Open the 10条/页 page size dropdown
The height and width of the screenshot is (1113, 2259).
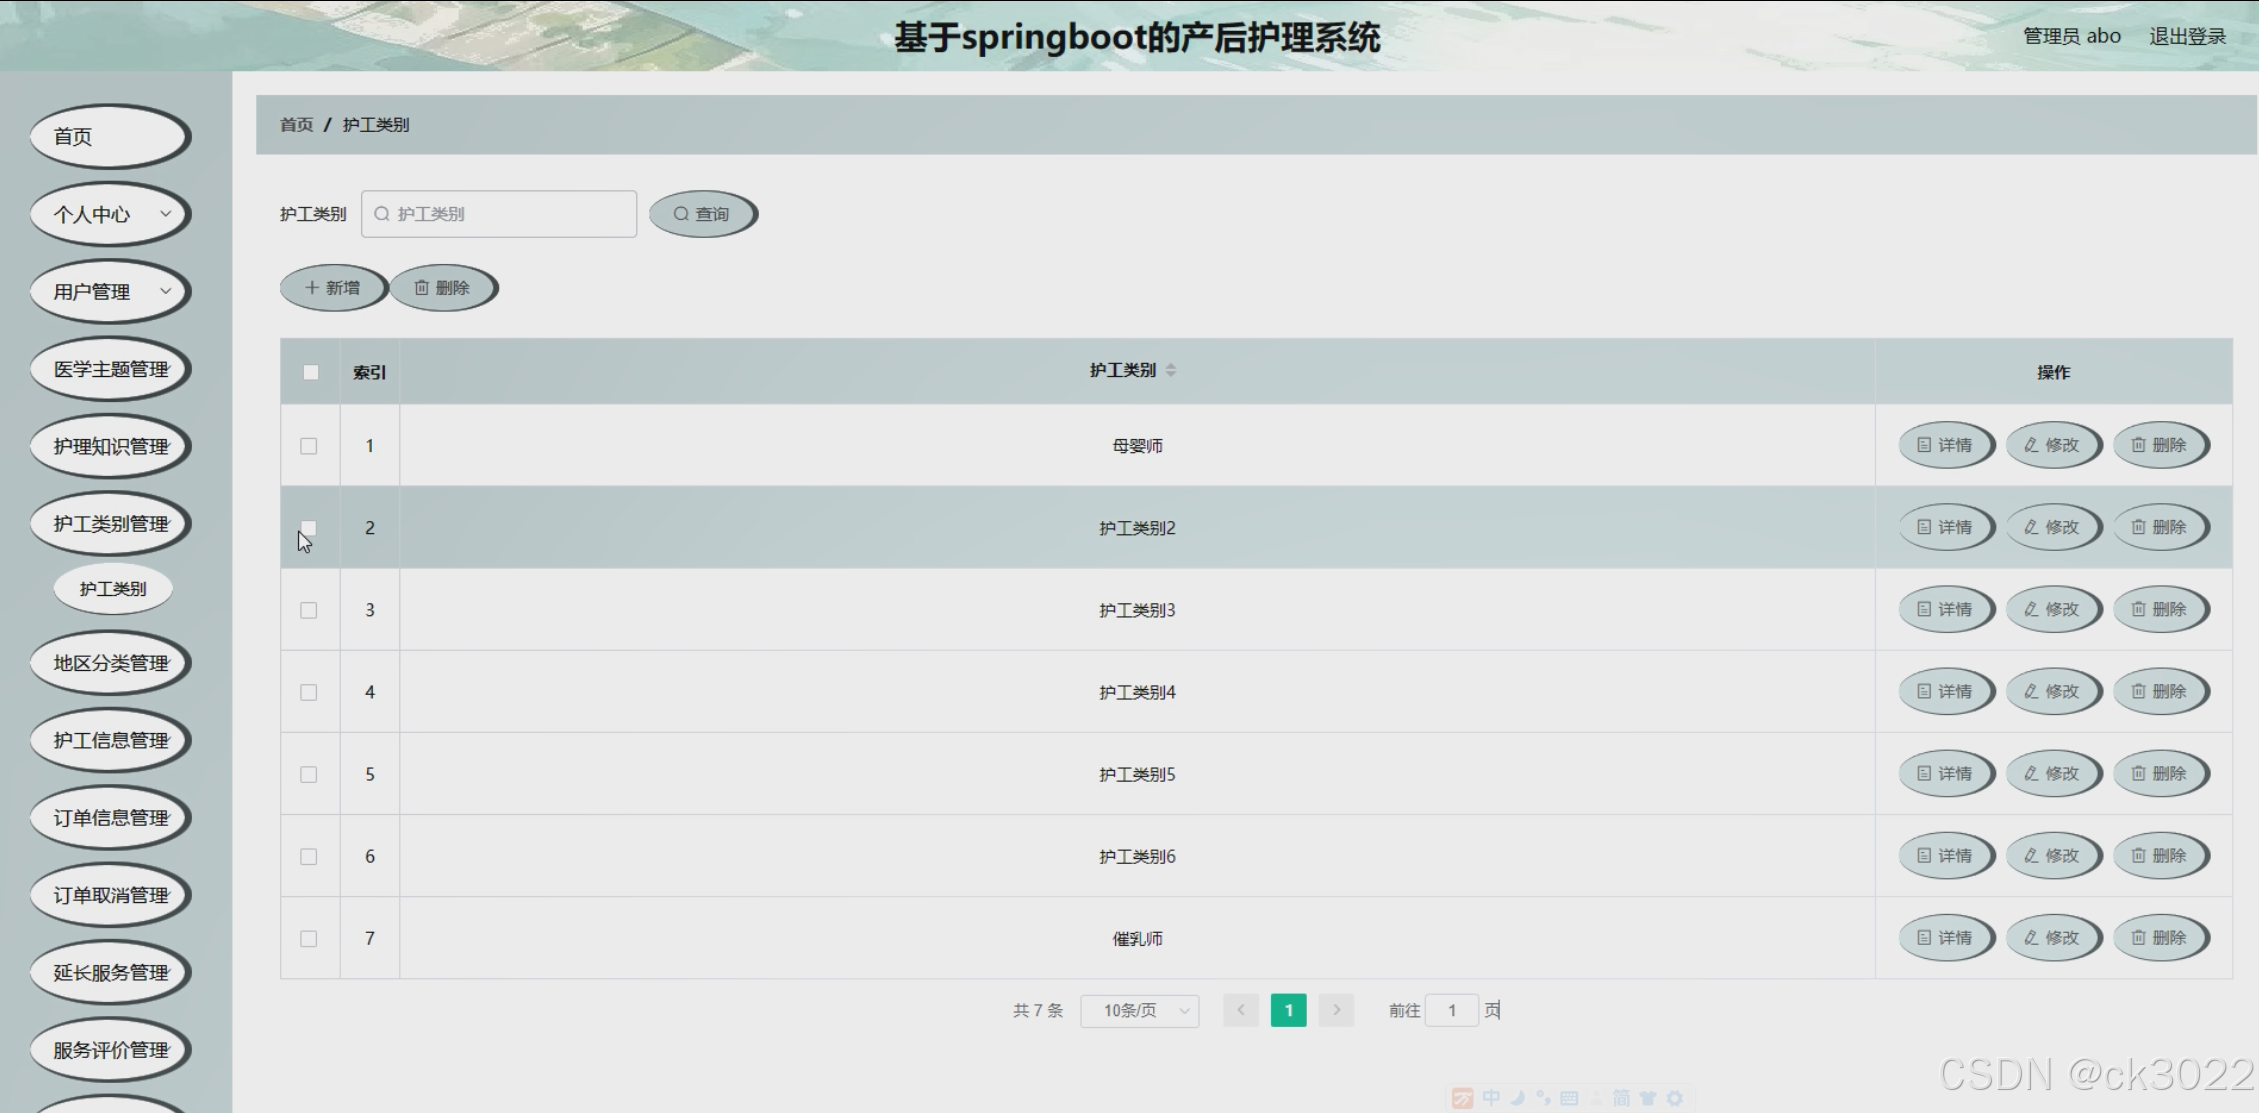click(1139, 1011)
